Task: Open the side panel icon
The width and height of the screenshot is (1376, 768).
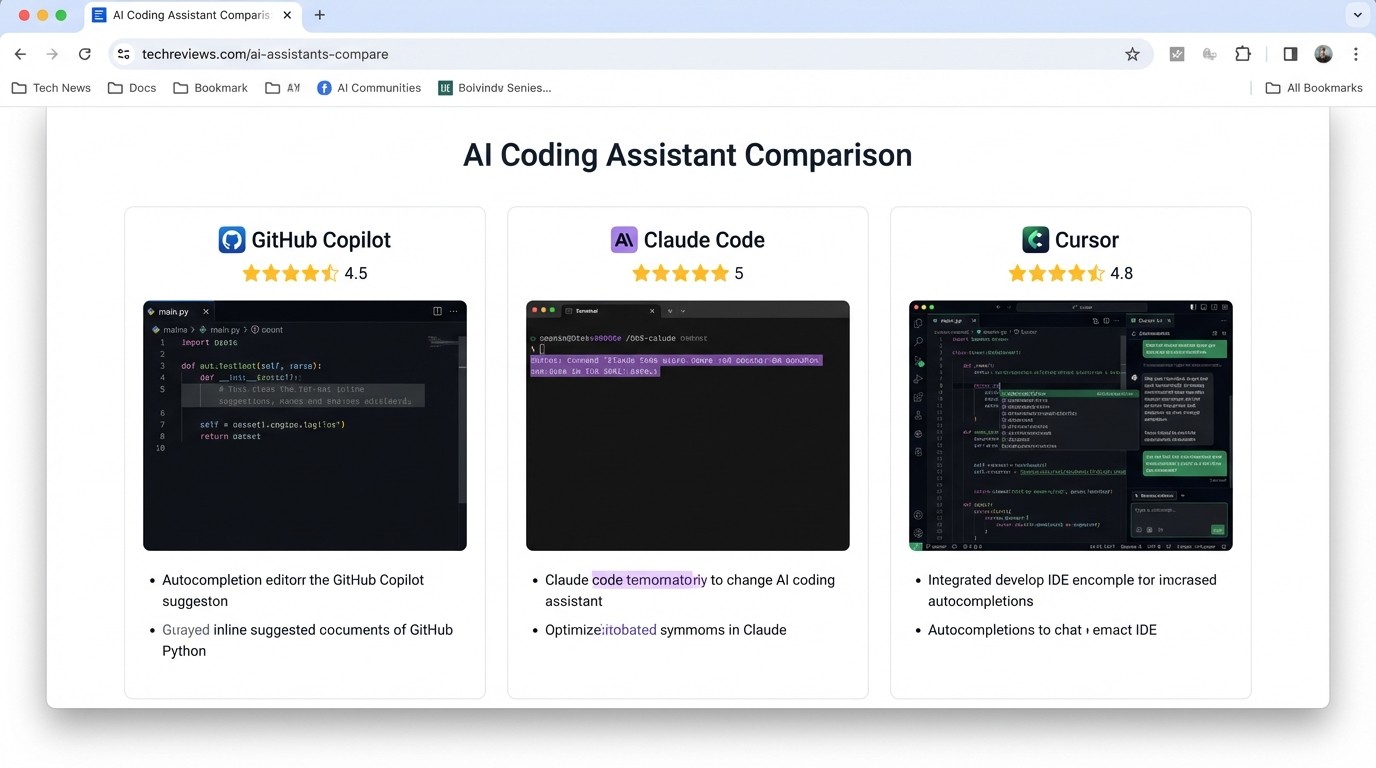Action: (1290, 54)
